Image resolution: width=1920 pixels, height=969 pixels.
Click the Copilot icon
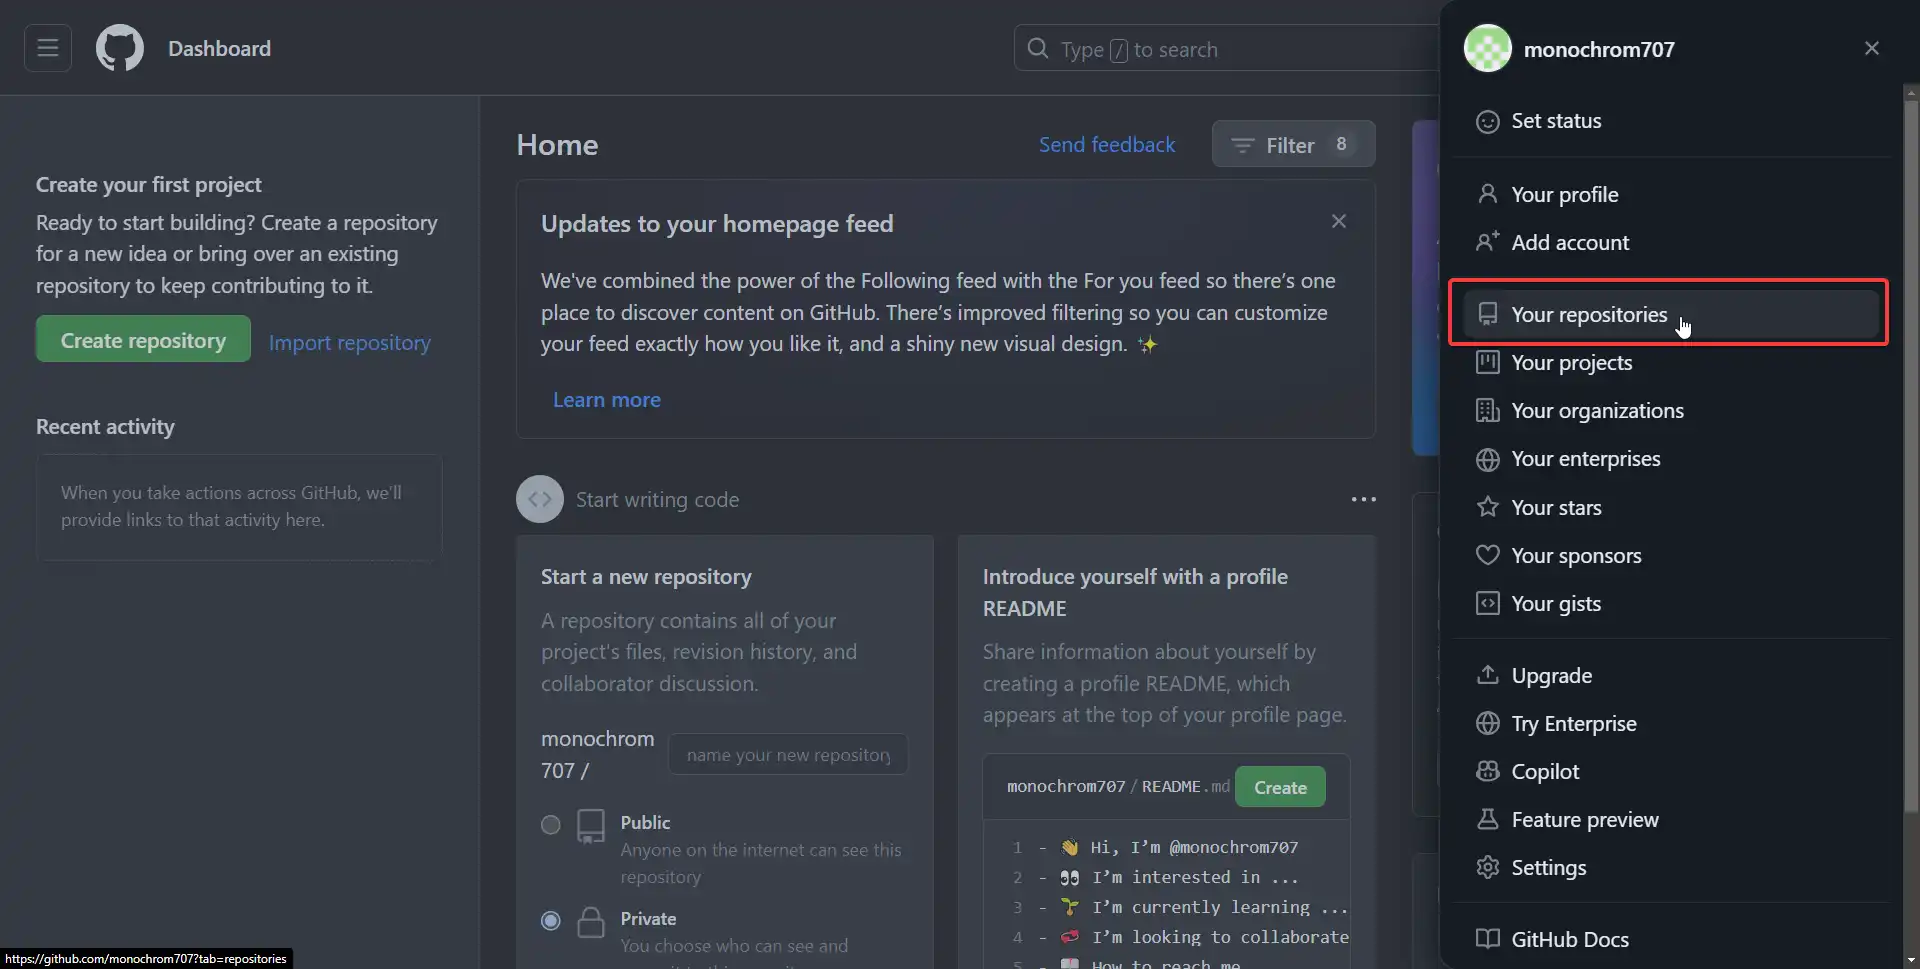(1488, 771)
